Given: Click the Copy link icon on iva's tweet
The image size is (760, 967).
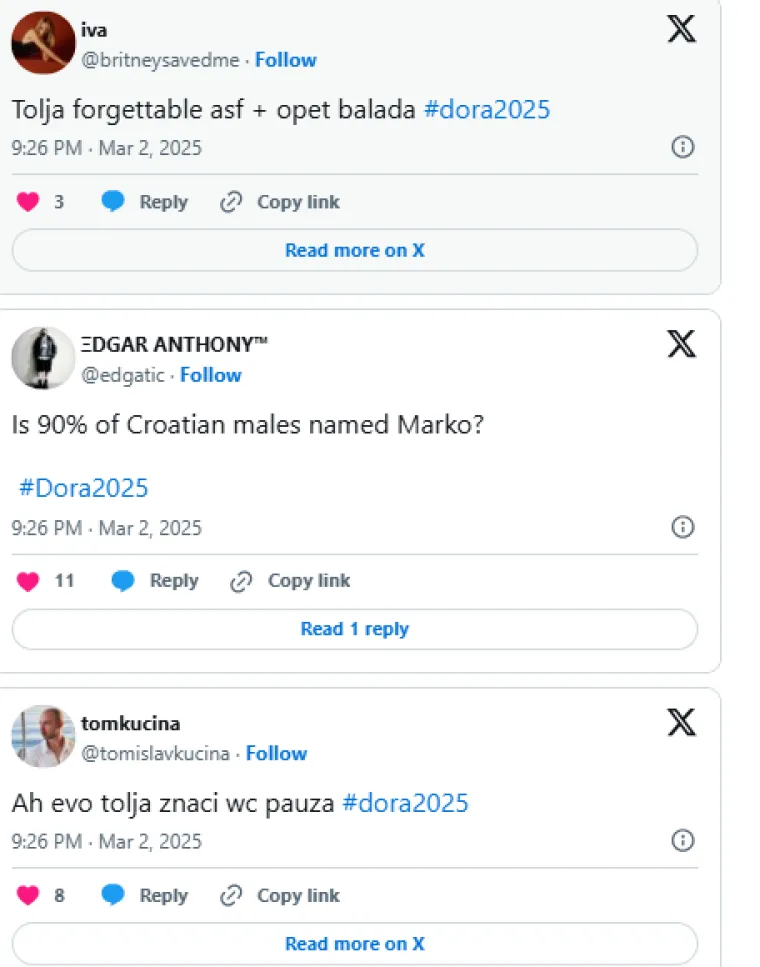Looking at the screenshot, I should tap(231, 201).
